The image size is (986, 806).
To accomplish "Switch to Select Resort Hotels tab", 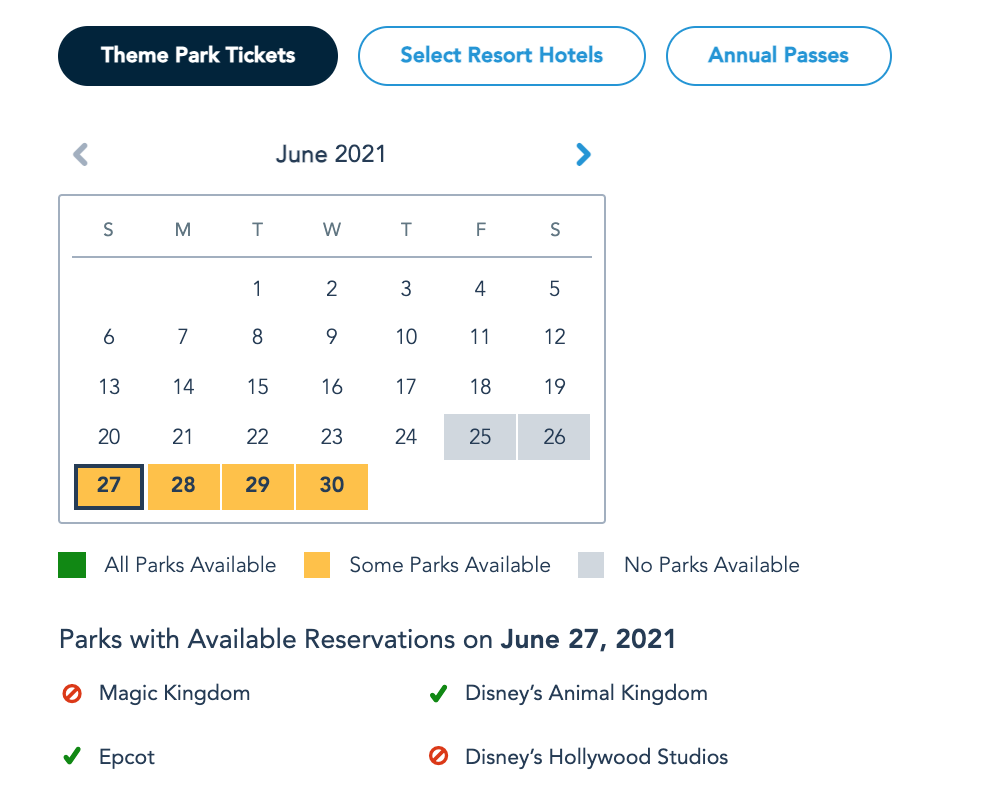I will tap(501, 55).
